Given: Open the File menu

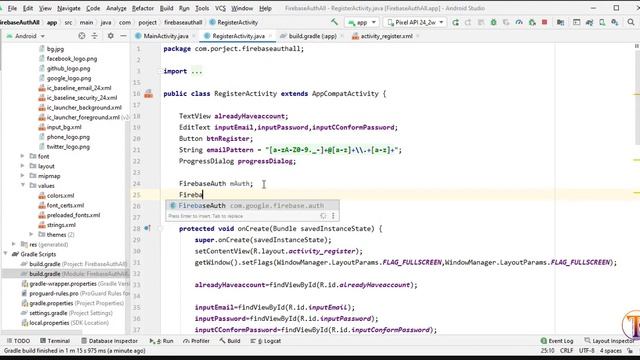Looking at the screenshot, I should [12, 8].
